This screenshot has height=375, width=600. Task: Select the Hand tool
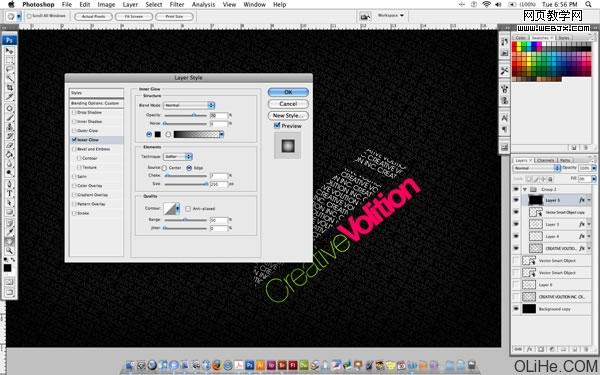click(10, 241)
